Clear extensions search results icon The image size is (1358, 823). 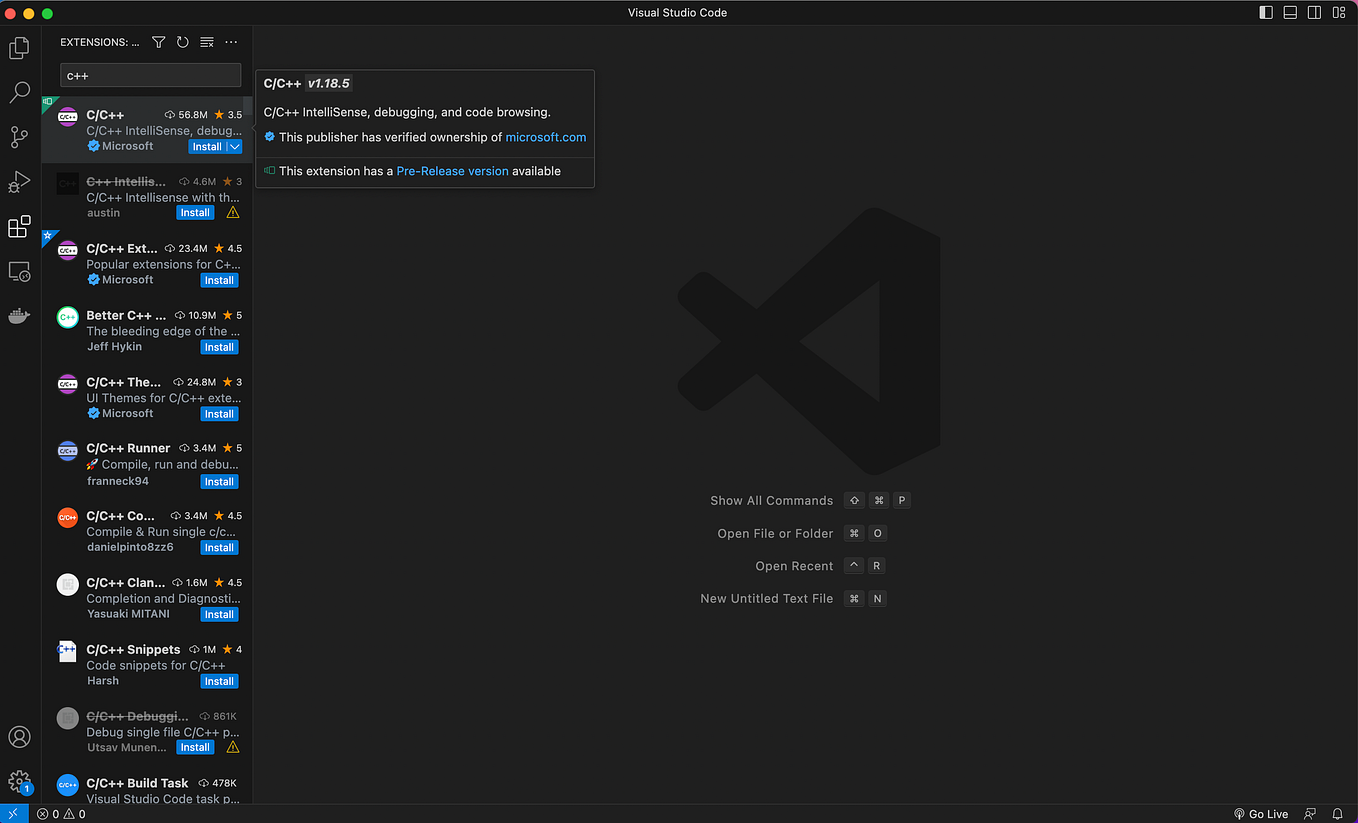(207, 42)
